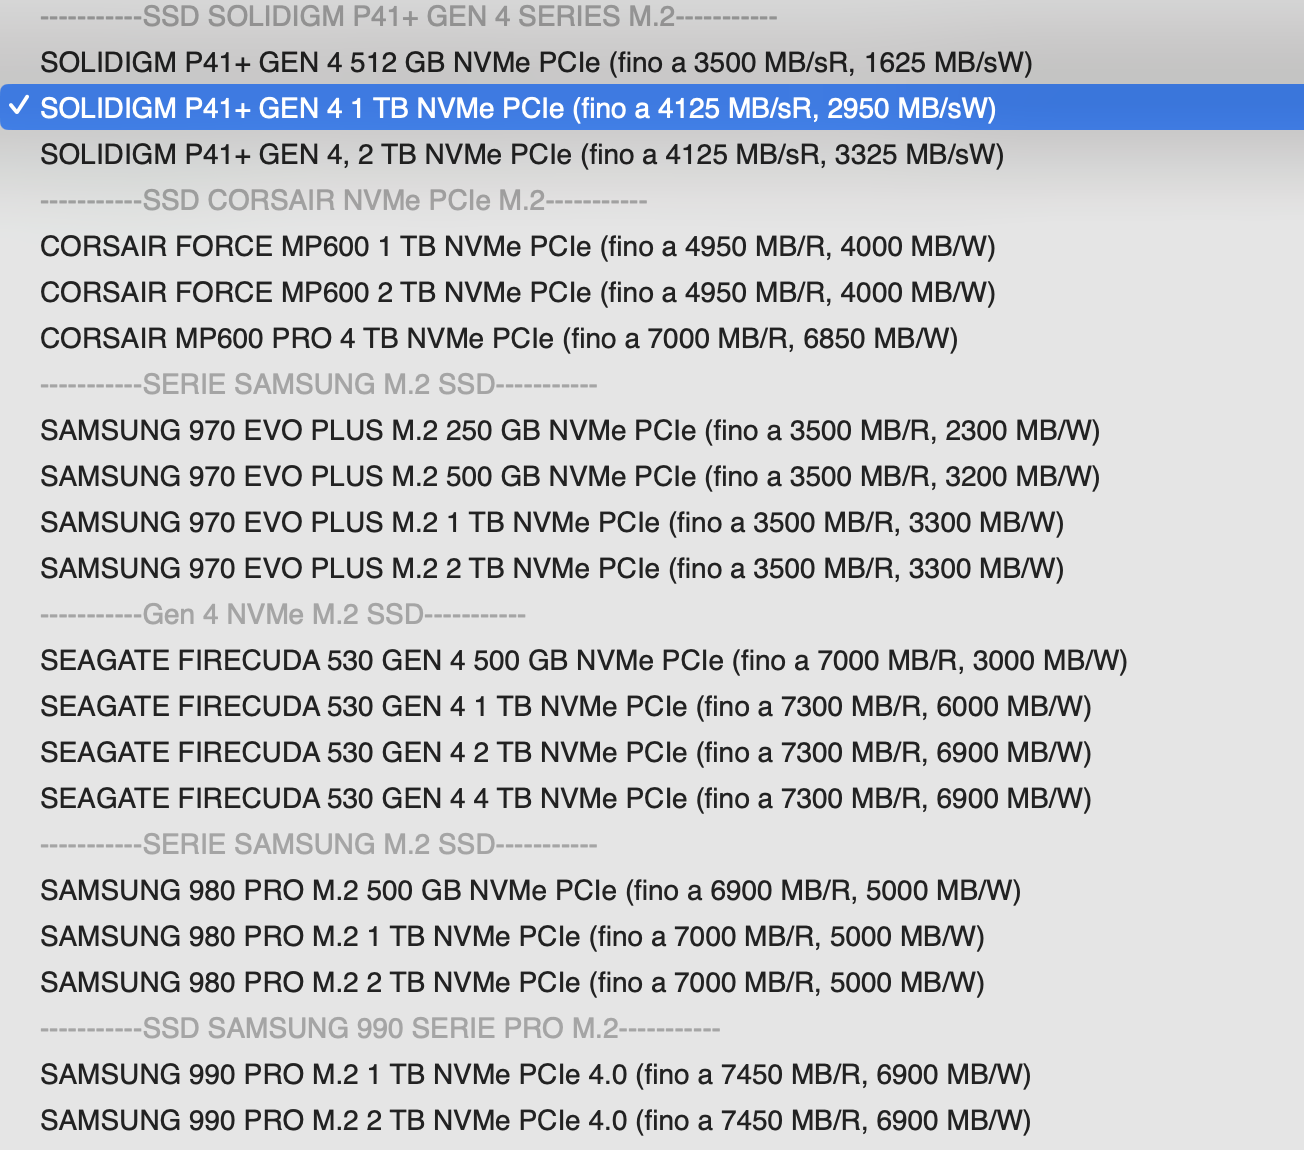
Task: Select SAMSUNG 980 PRO M.2 2 TB
Action: click(652, 982)
